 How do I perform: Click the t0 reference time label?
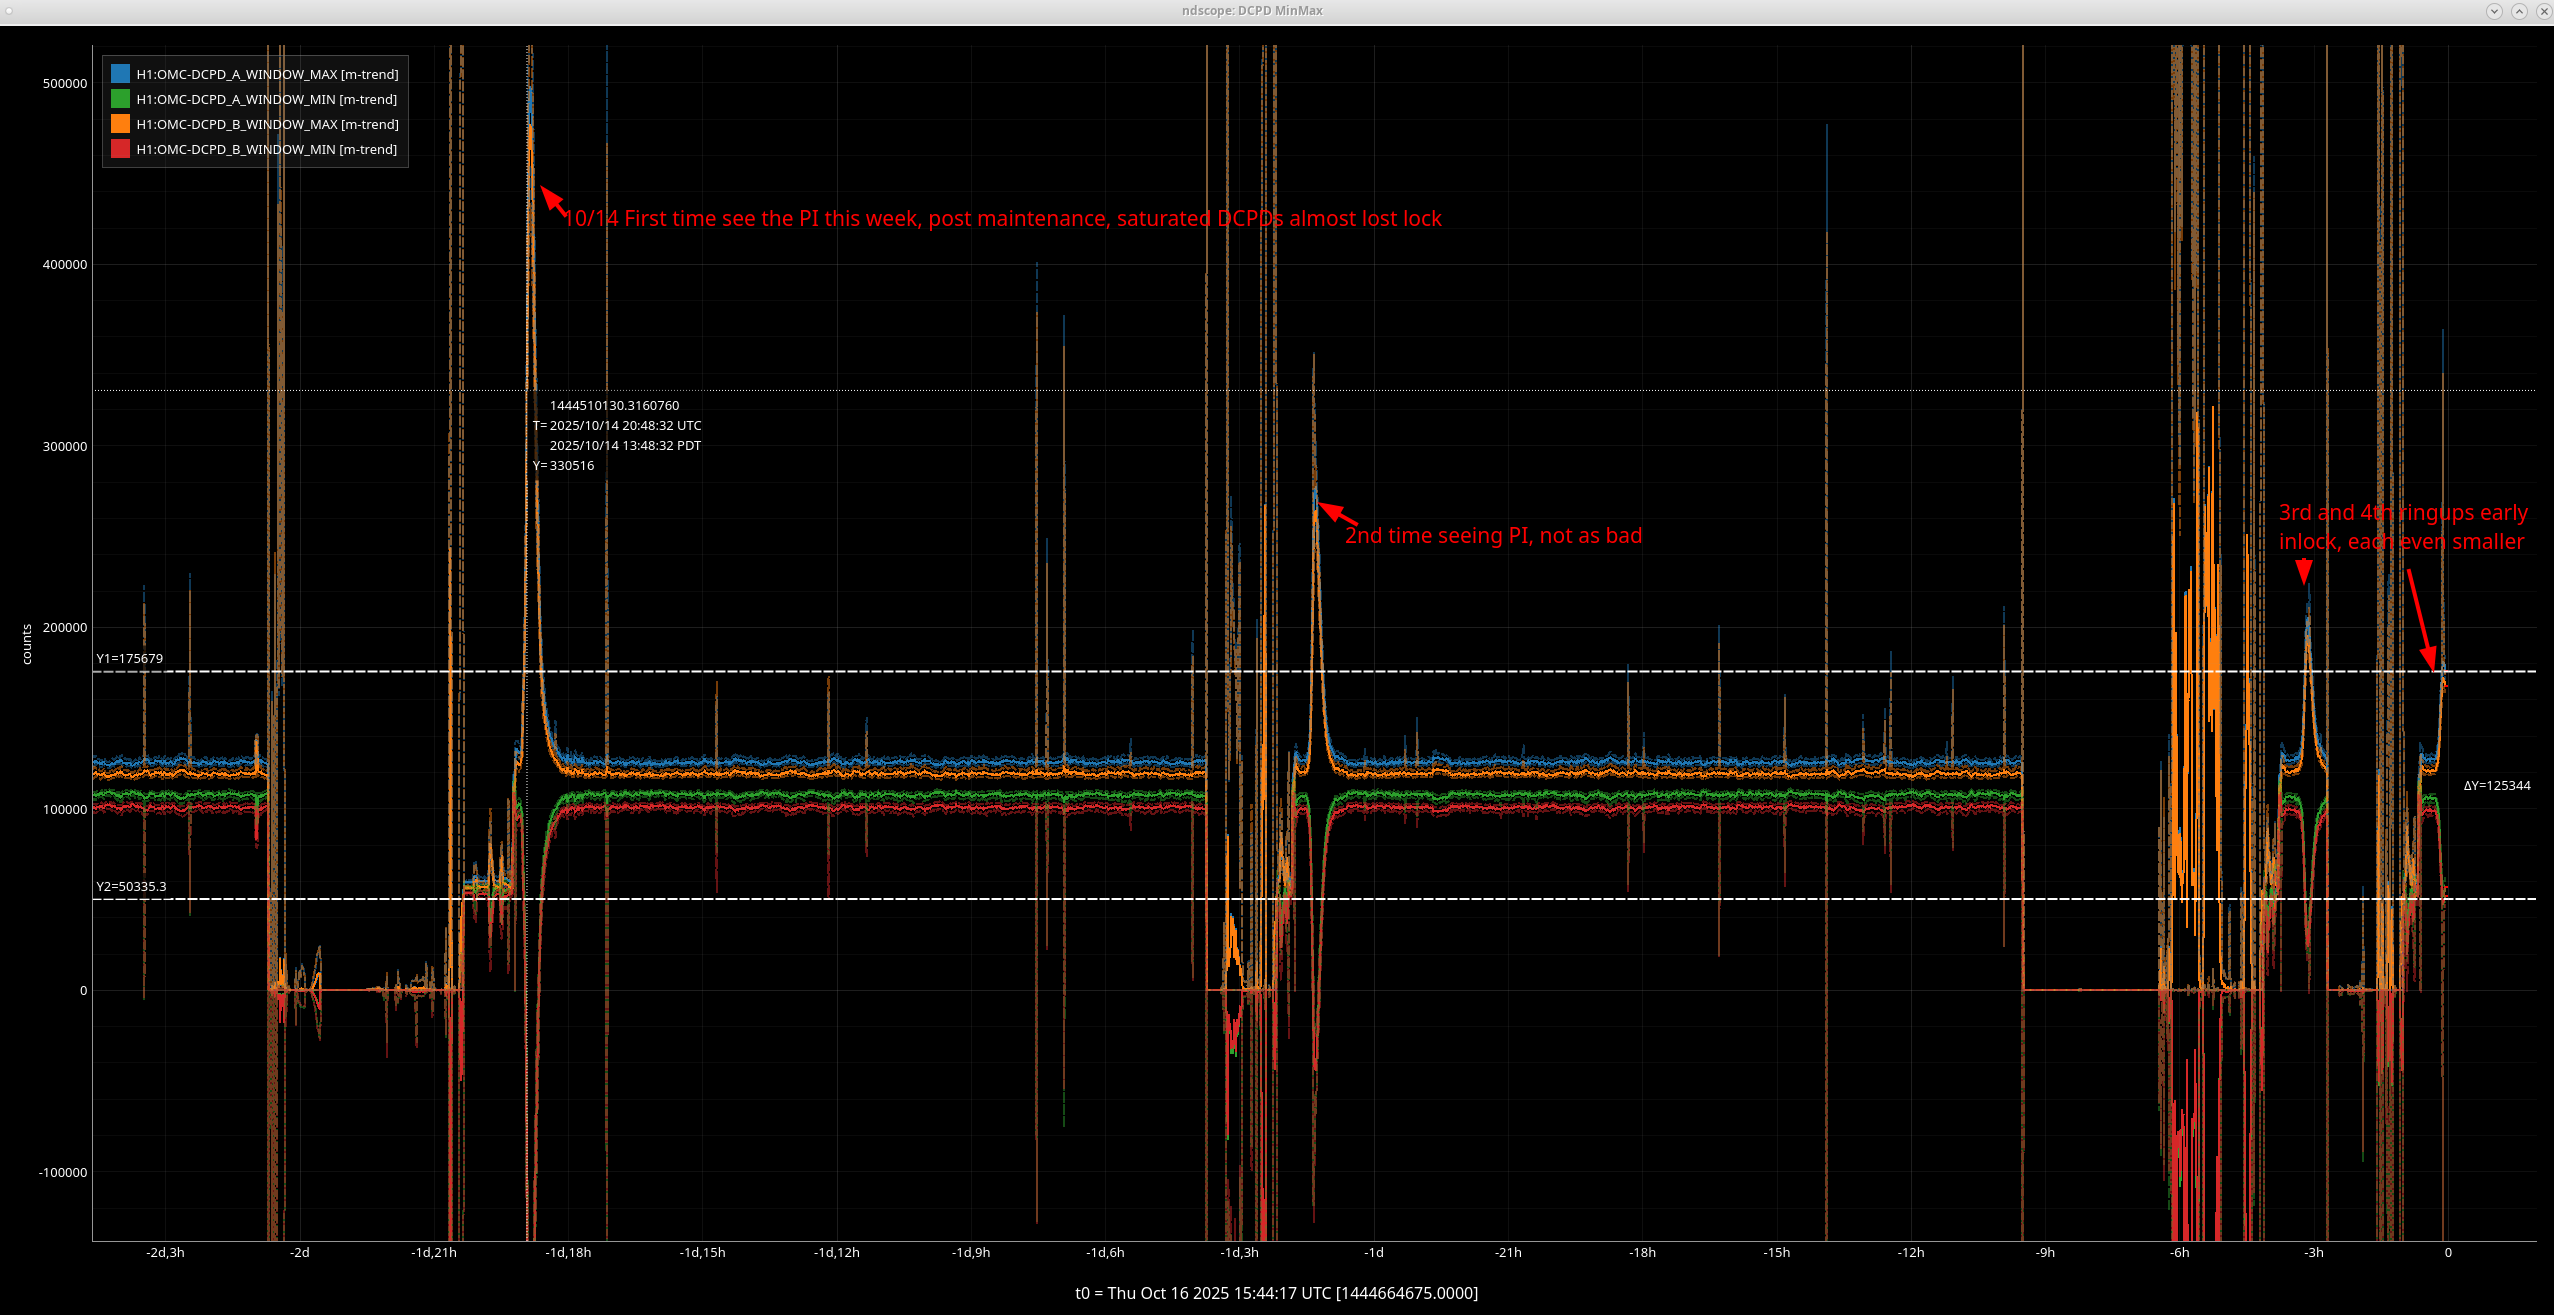click(x=1276, y=1292)
